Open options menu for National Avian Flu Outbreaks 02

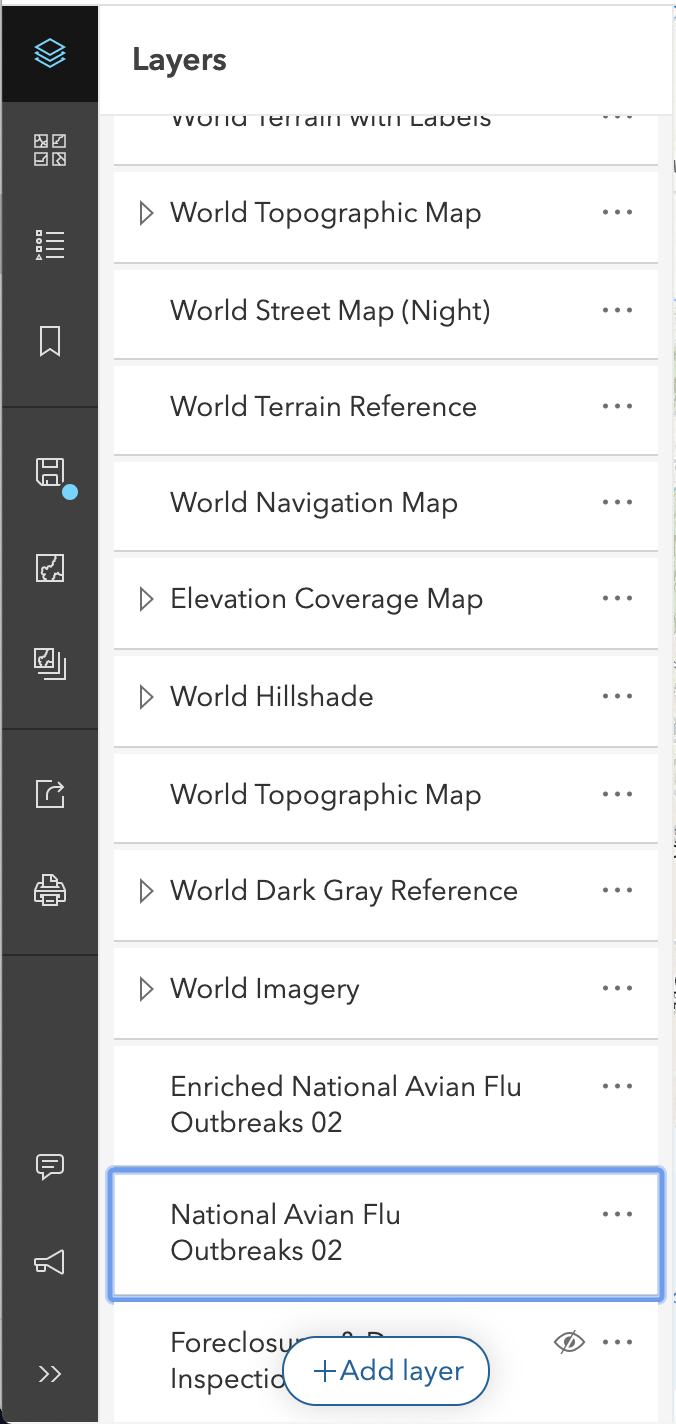tap(617, 1214)
